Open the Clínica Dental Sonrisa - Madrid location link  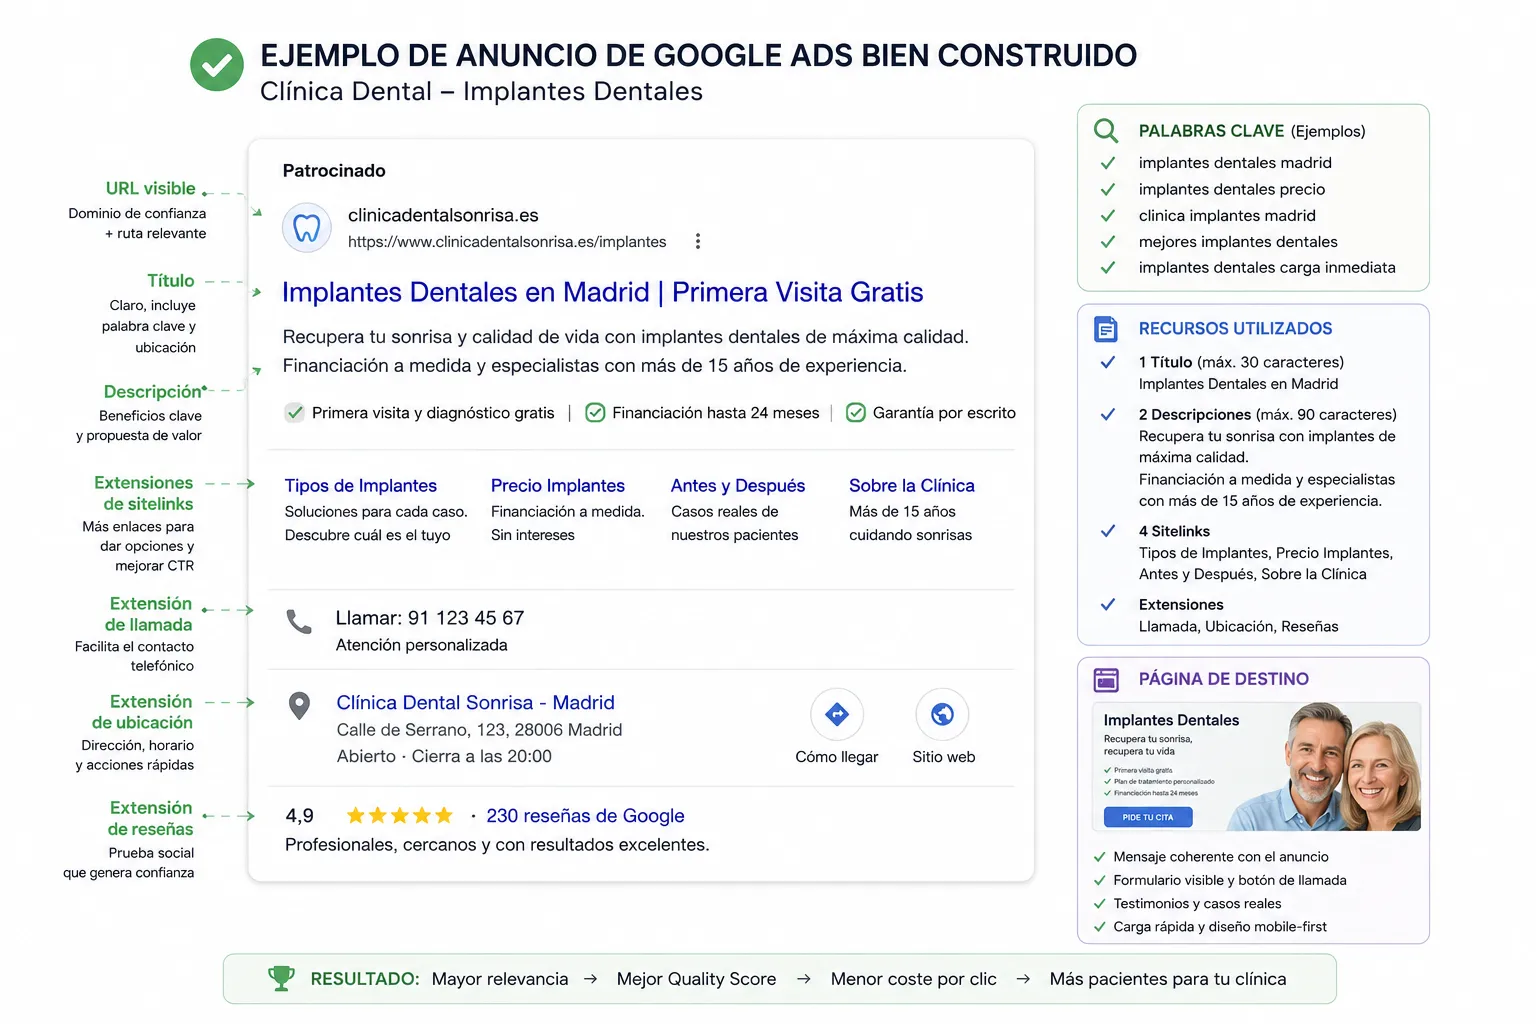coord(476,703)
